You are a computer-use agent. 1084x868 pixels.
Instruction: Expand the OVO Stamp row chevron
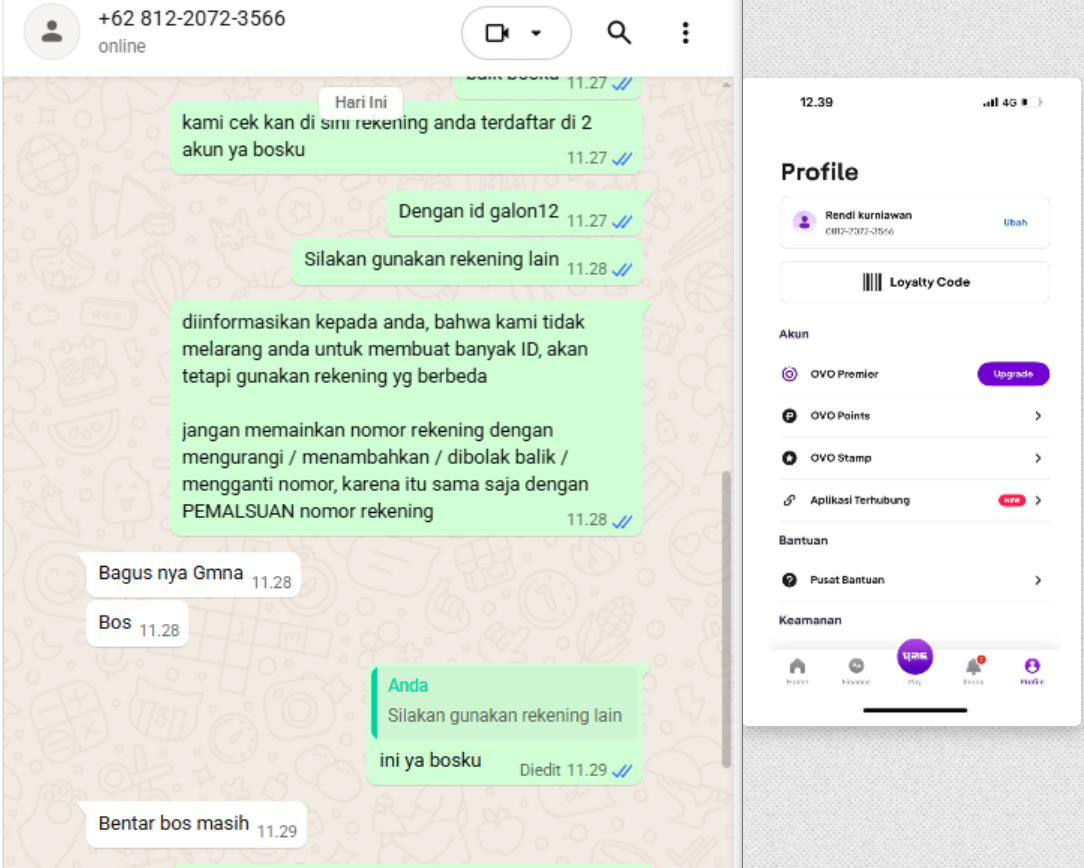(x=1038, y=458)
